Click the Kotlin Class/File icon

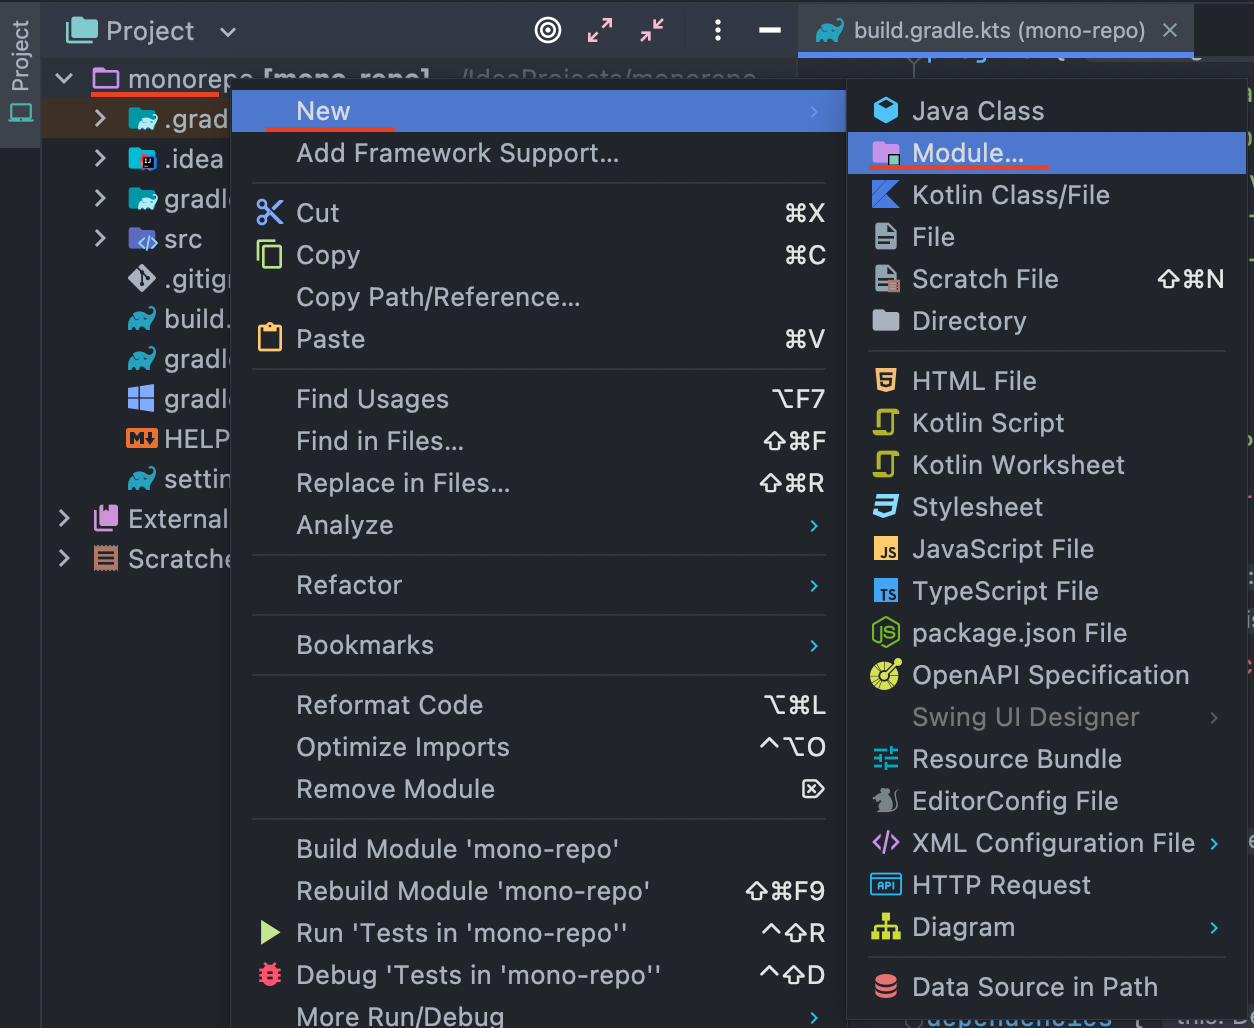886,195
